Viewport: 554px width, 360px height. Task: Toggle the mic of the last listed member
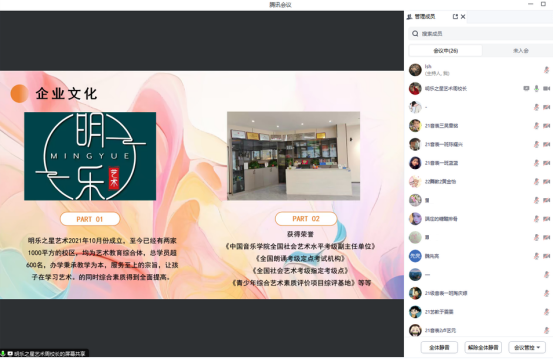tap(547, 330)
